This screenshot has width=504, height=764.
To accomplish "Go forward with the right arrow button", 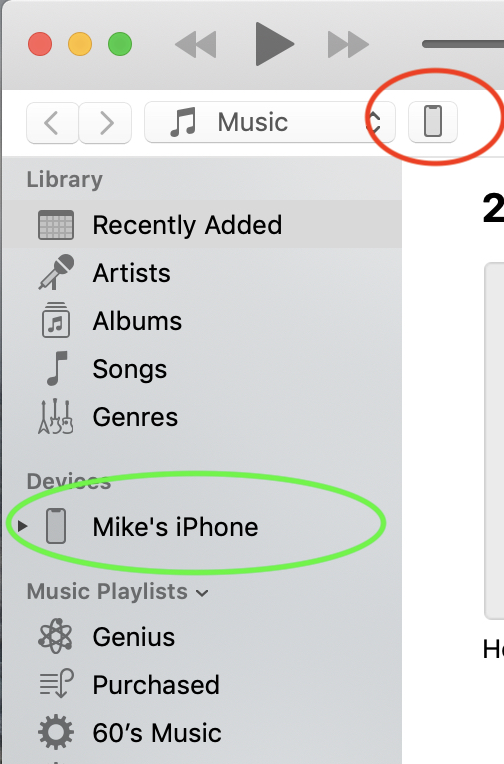I will 105,123.
